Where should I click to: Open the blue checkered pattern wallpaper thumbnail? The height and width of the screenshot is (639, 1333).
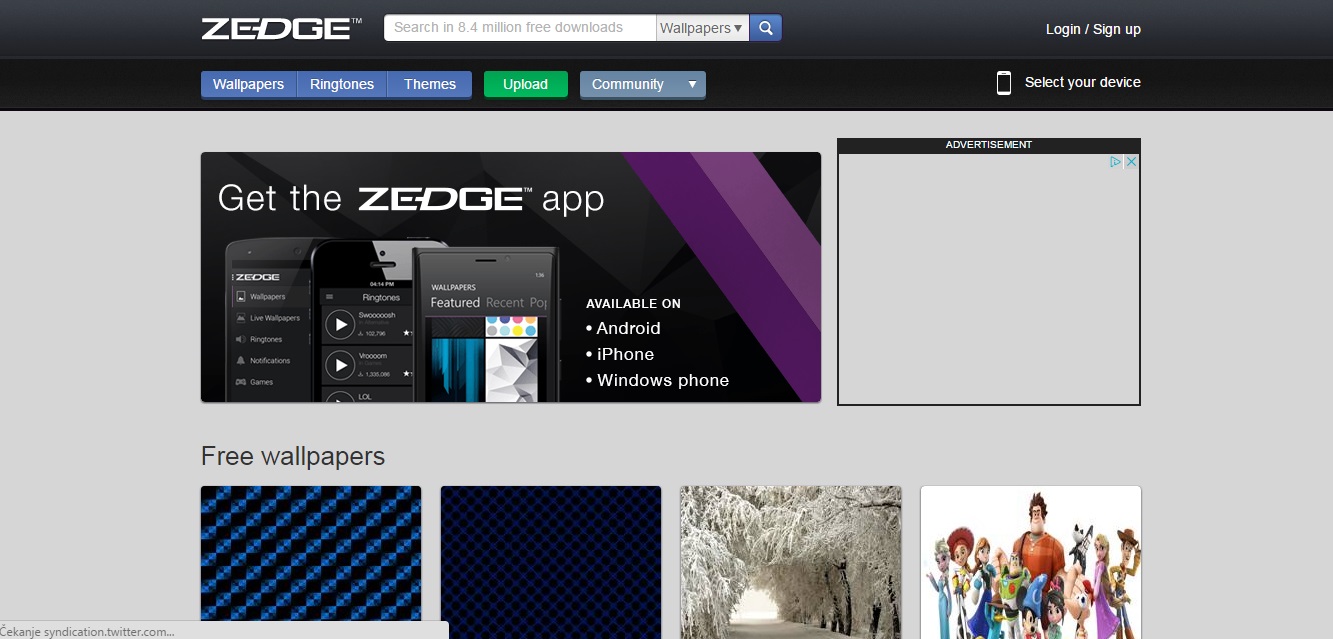click(311, 560)
